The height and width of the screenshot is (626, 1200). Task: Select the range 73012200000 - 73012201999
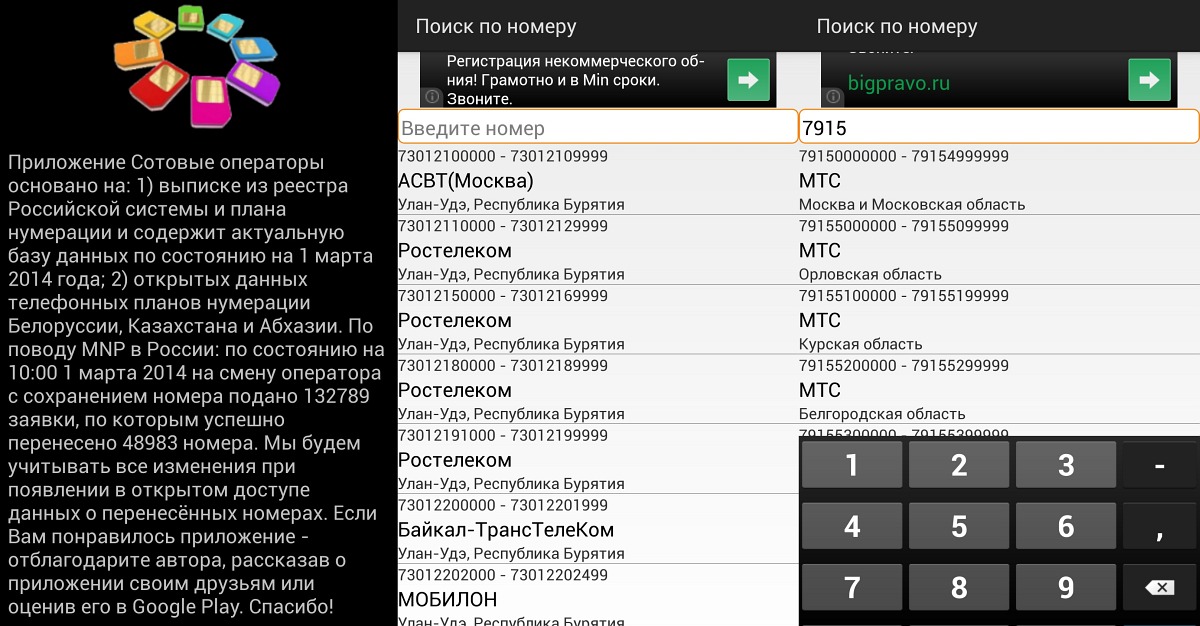[503, 506]
